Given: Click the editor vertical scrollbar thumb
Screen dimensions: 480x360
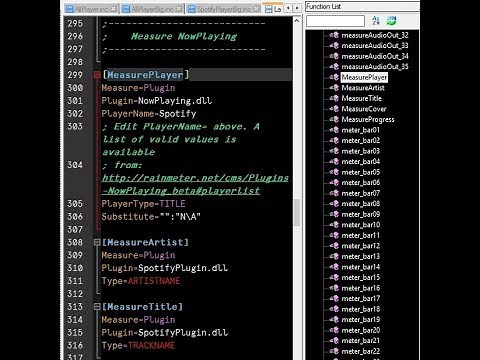Looking at the screenshot, I should [297, 213].
